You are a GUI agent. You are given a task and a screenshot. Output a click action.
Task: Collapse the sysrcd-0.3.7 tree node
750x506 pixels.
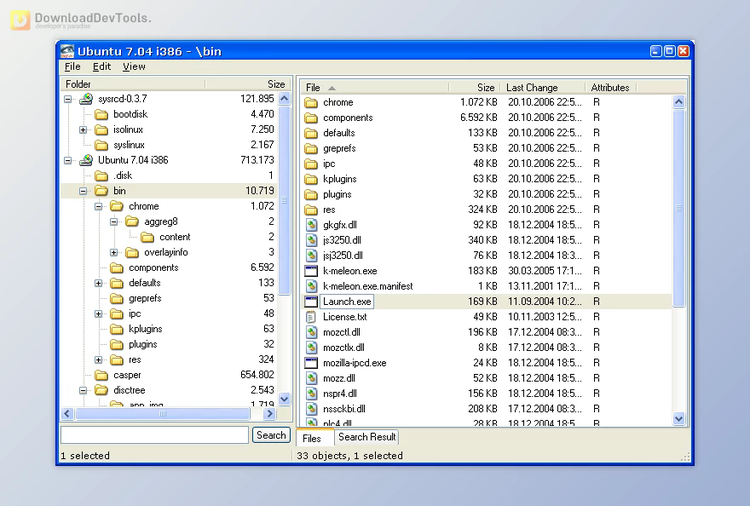pyautogui.click(x=68, y=99)
